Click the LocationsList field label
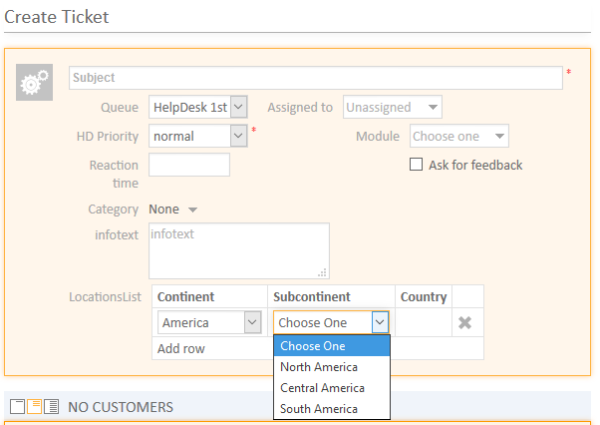Screen dimensions: 600x425 click(105, 296)
